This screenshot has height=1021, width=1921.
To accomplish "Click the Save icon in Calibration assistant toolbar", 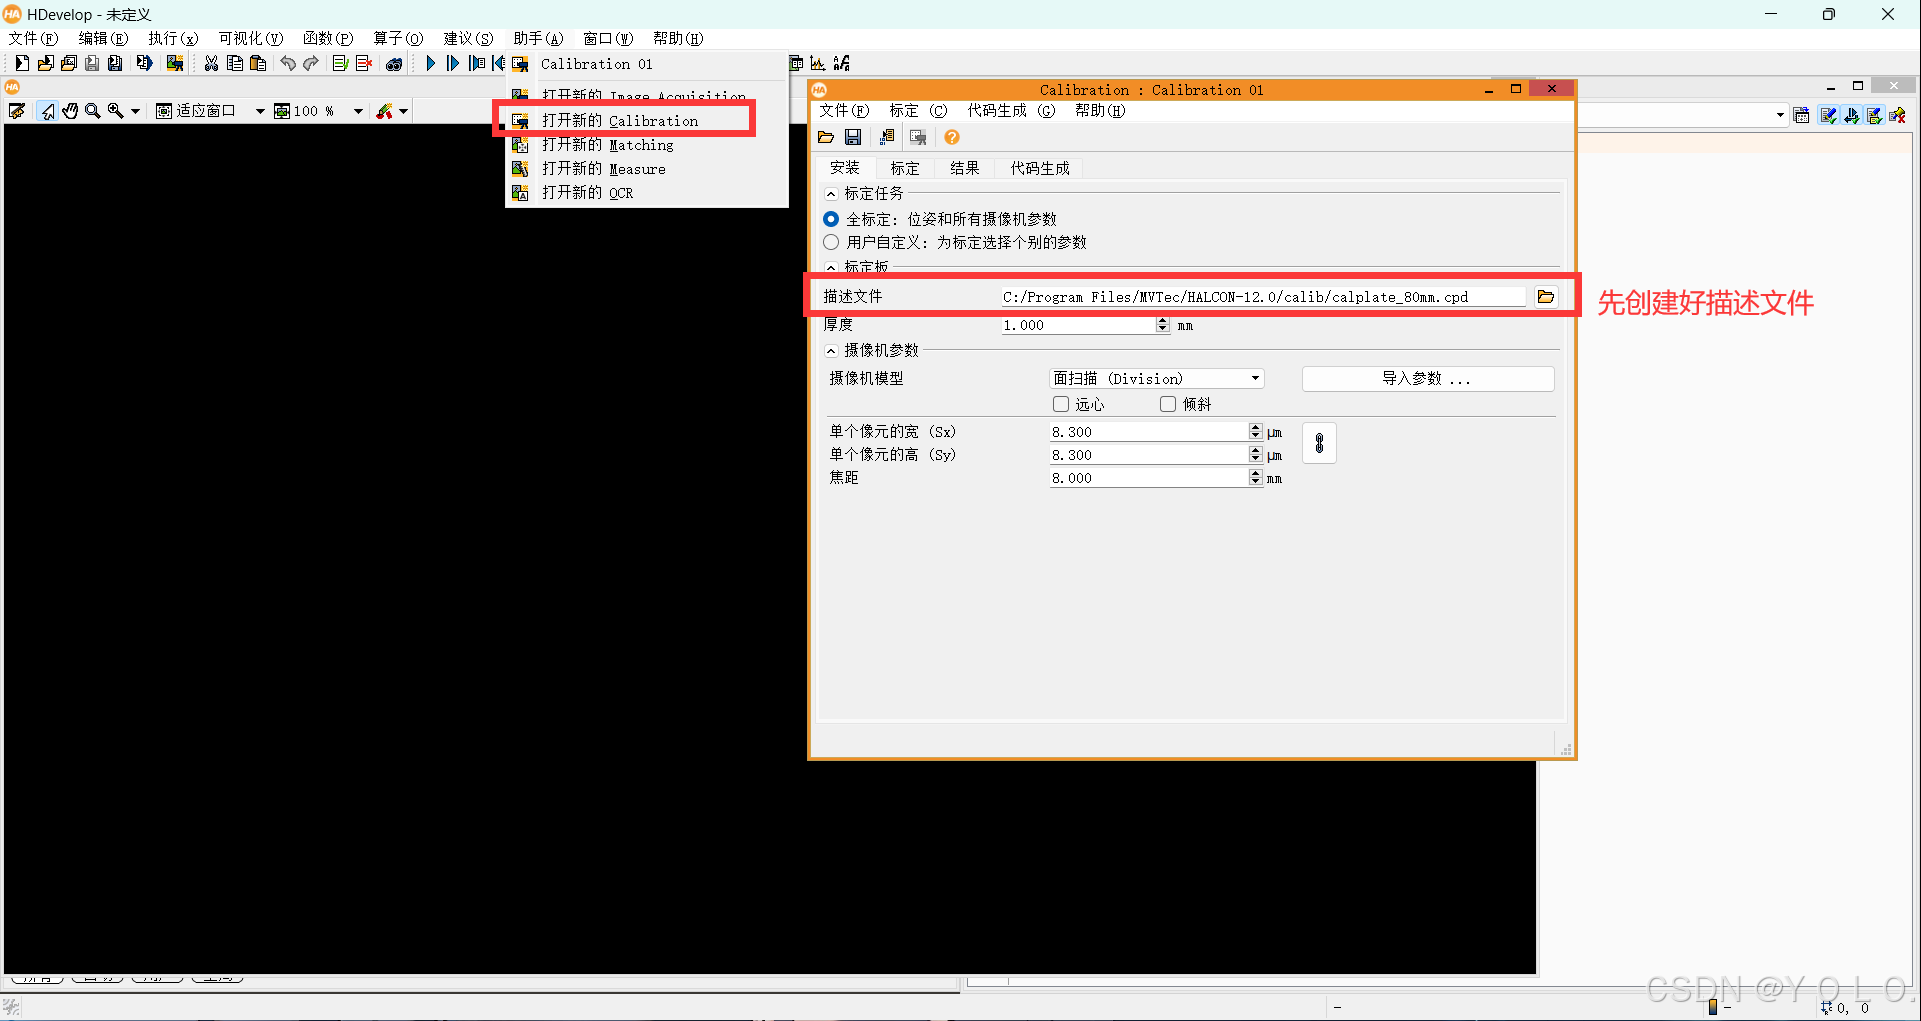I will pos(853,137).
